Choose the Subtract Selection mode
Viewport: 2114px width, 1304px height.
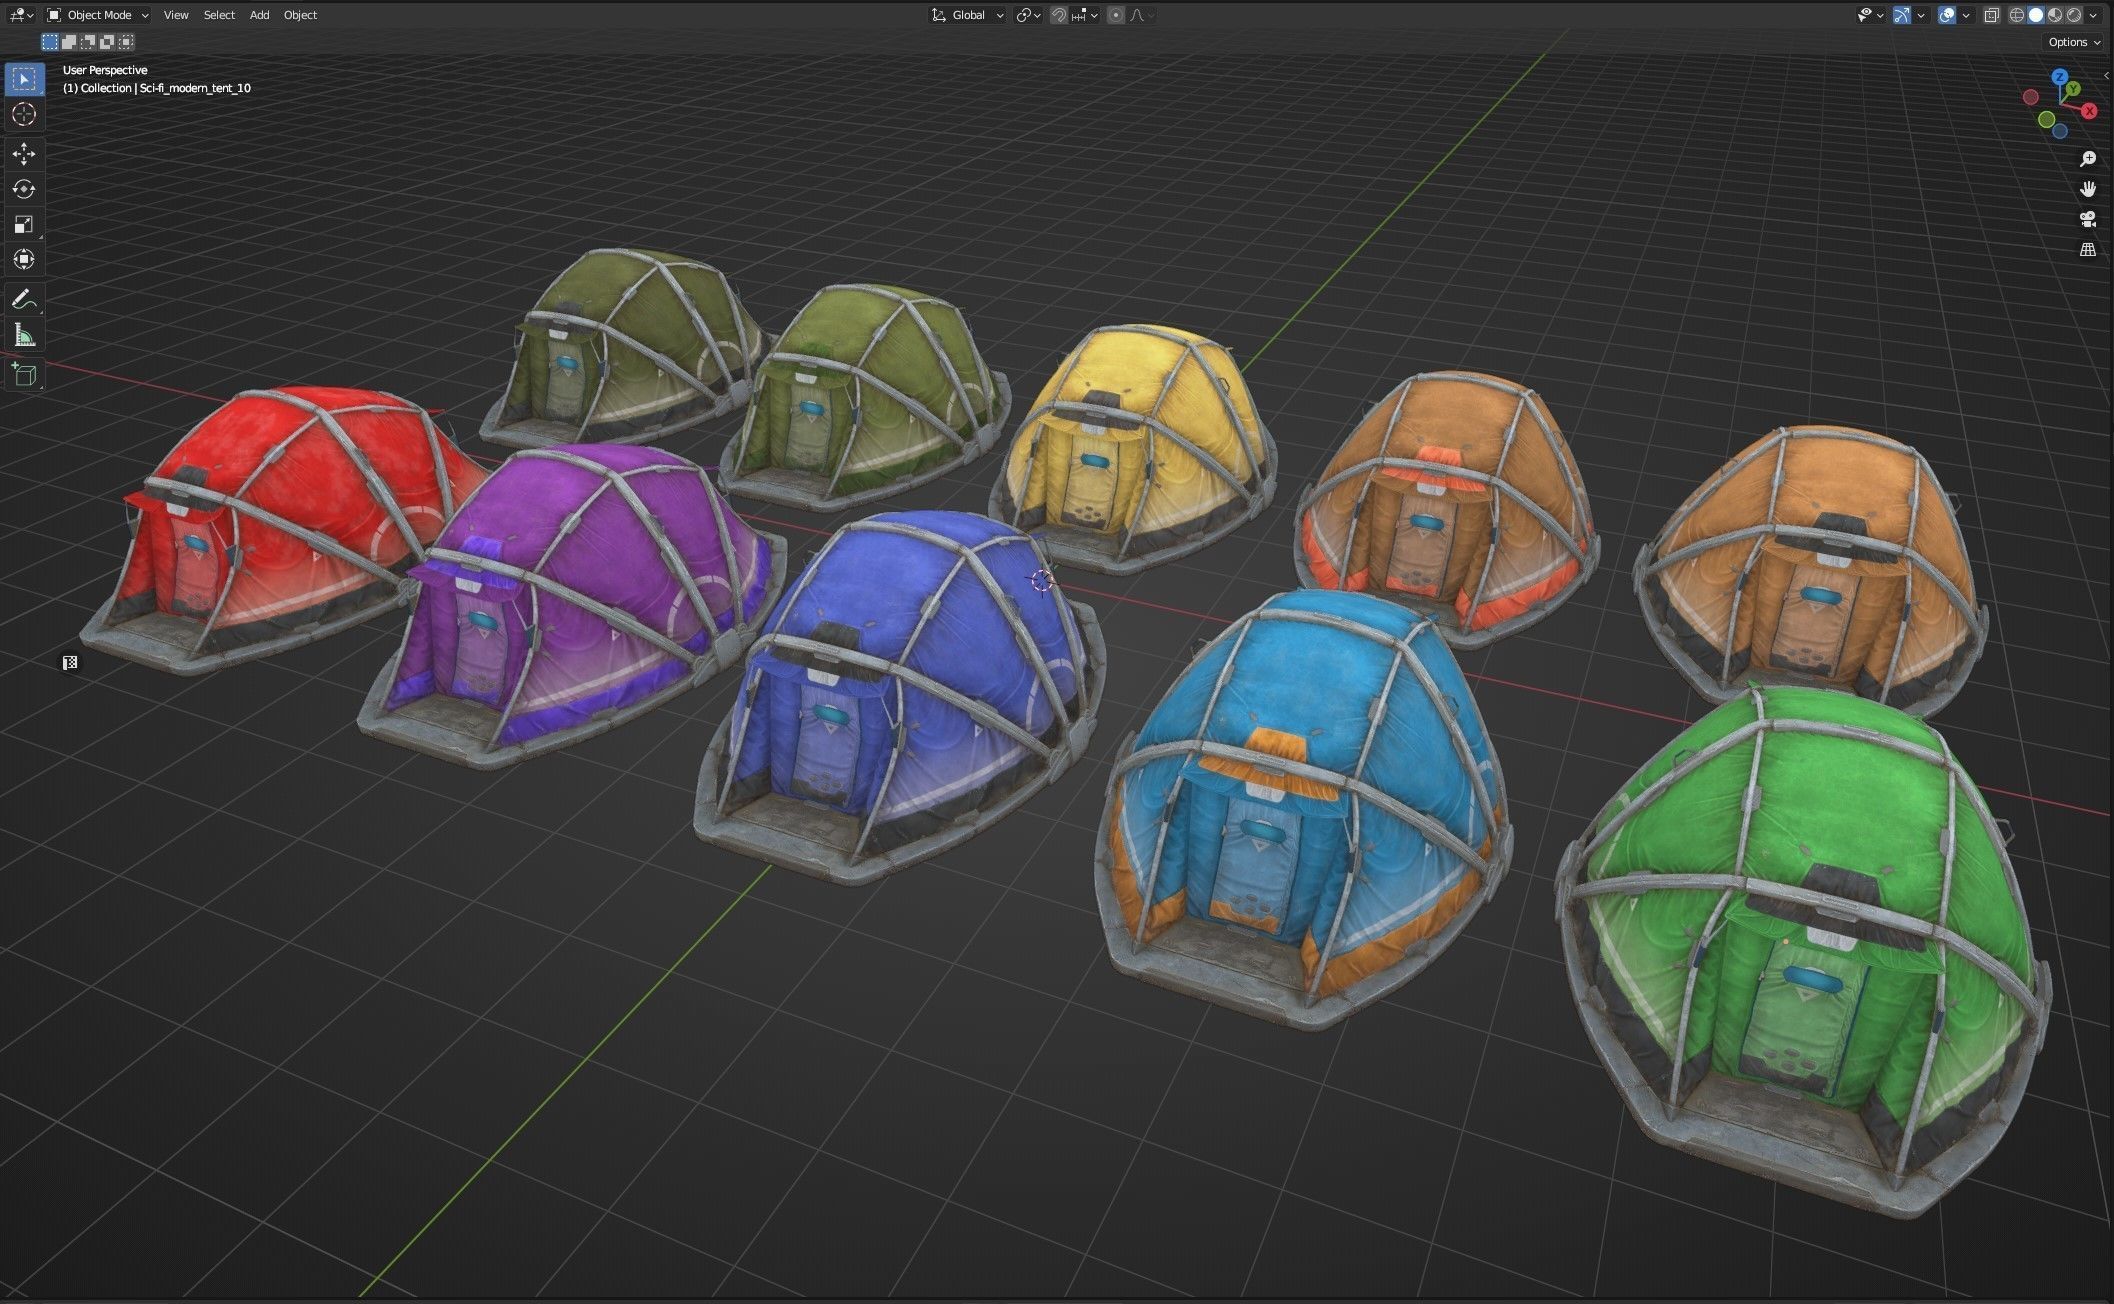coord(88,42)
